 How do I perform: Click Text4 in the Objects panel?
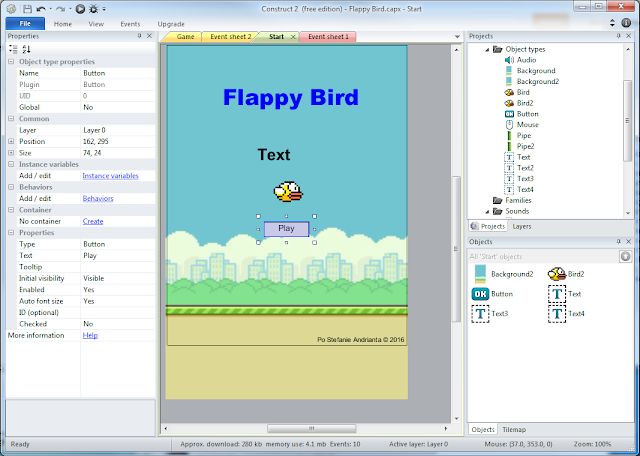tap(566, 314)
